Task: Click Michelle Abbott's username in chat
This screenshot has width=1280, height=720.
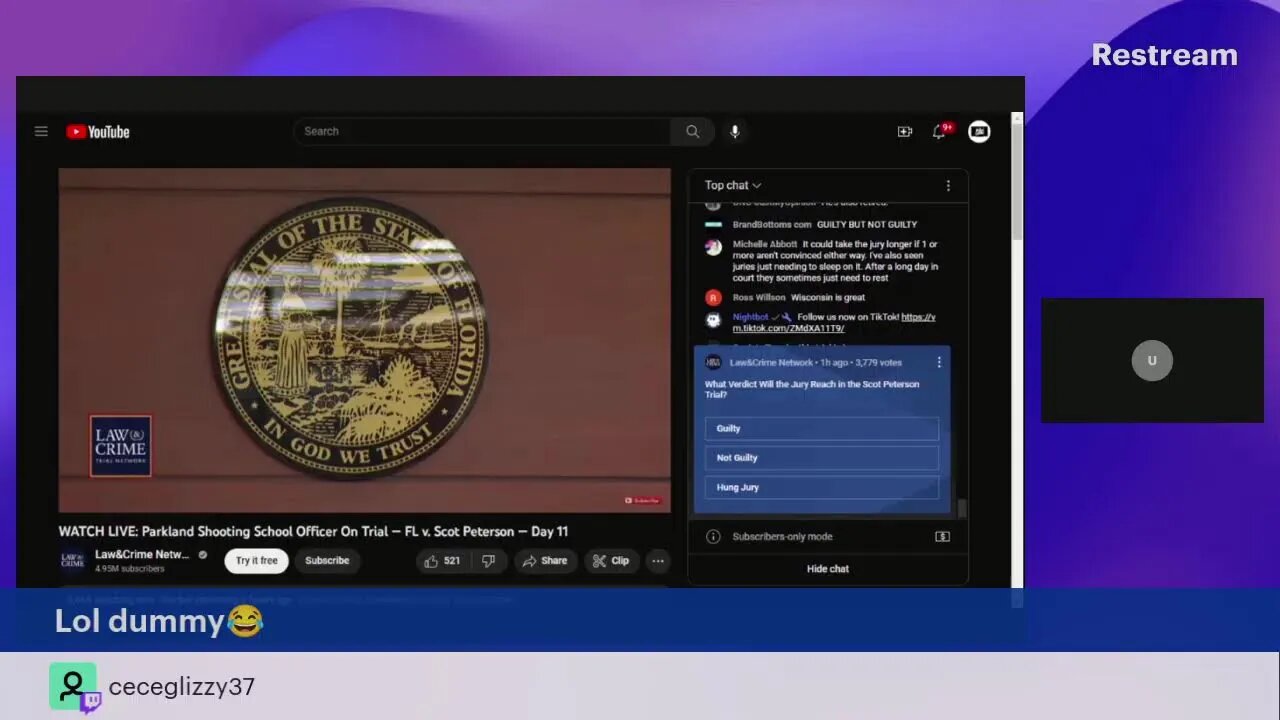Action: coord(765,244)
